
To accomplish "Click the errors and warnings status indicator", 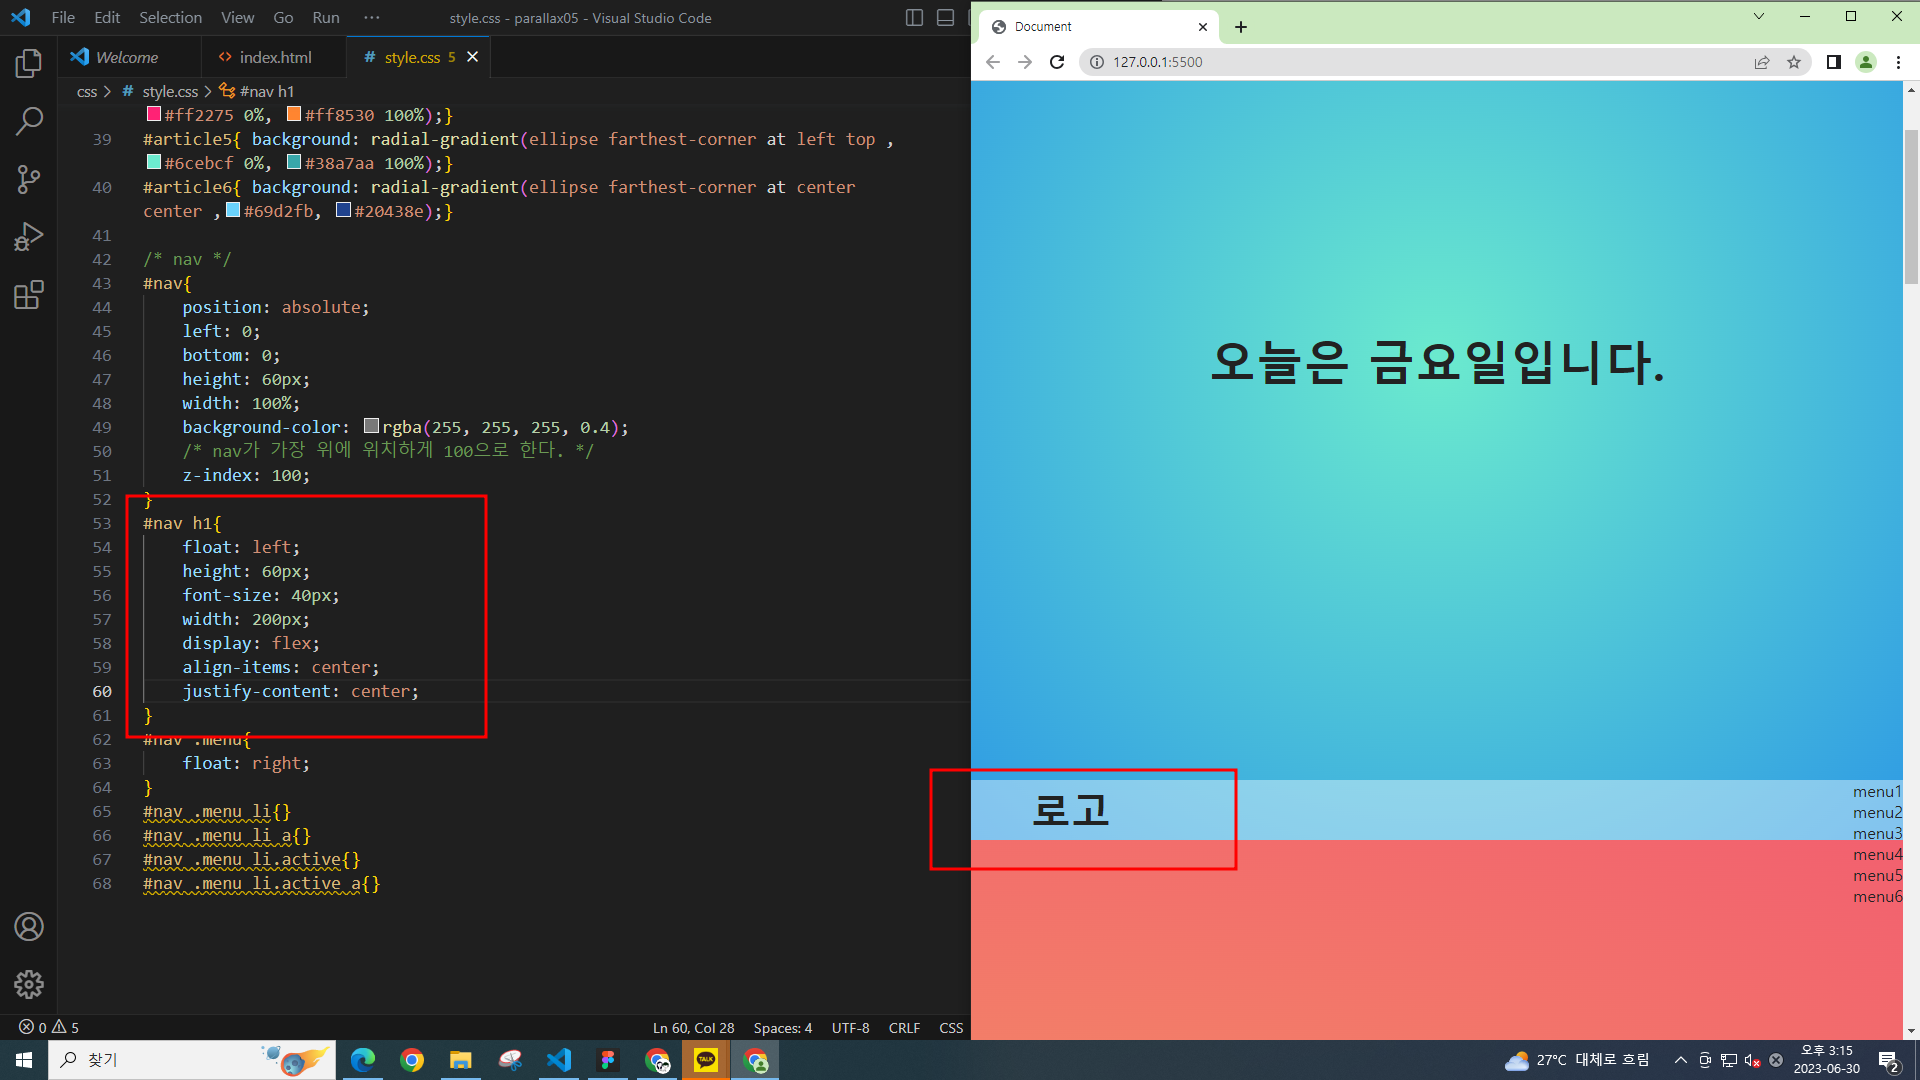I will click(48, 1028).
